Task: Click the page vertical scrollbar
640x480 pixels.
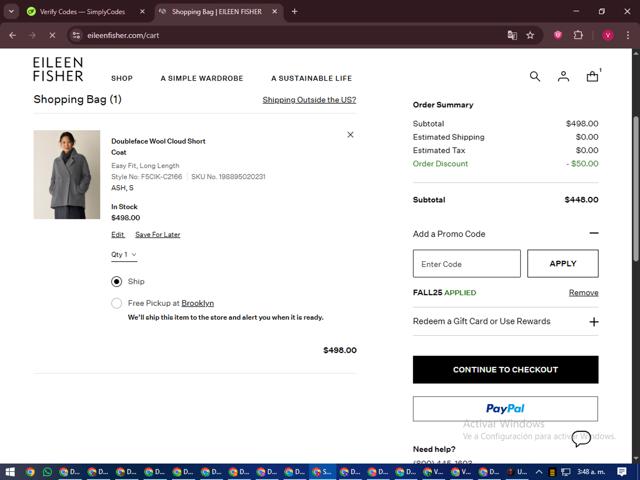Action: pyautogui.click(x=636, y=188)
